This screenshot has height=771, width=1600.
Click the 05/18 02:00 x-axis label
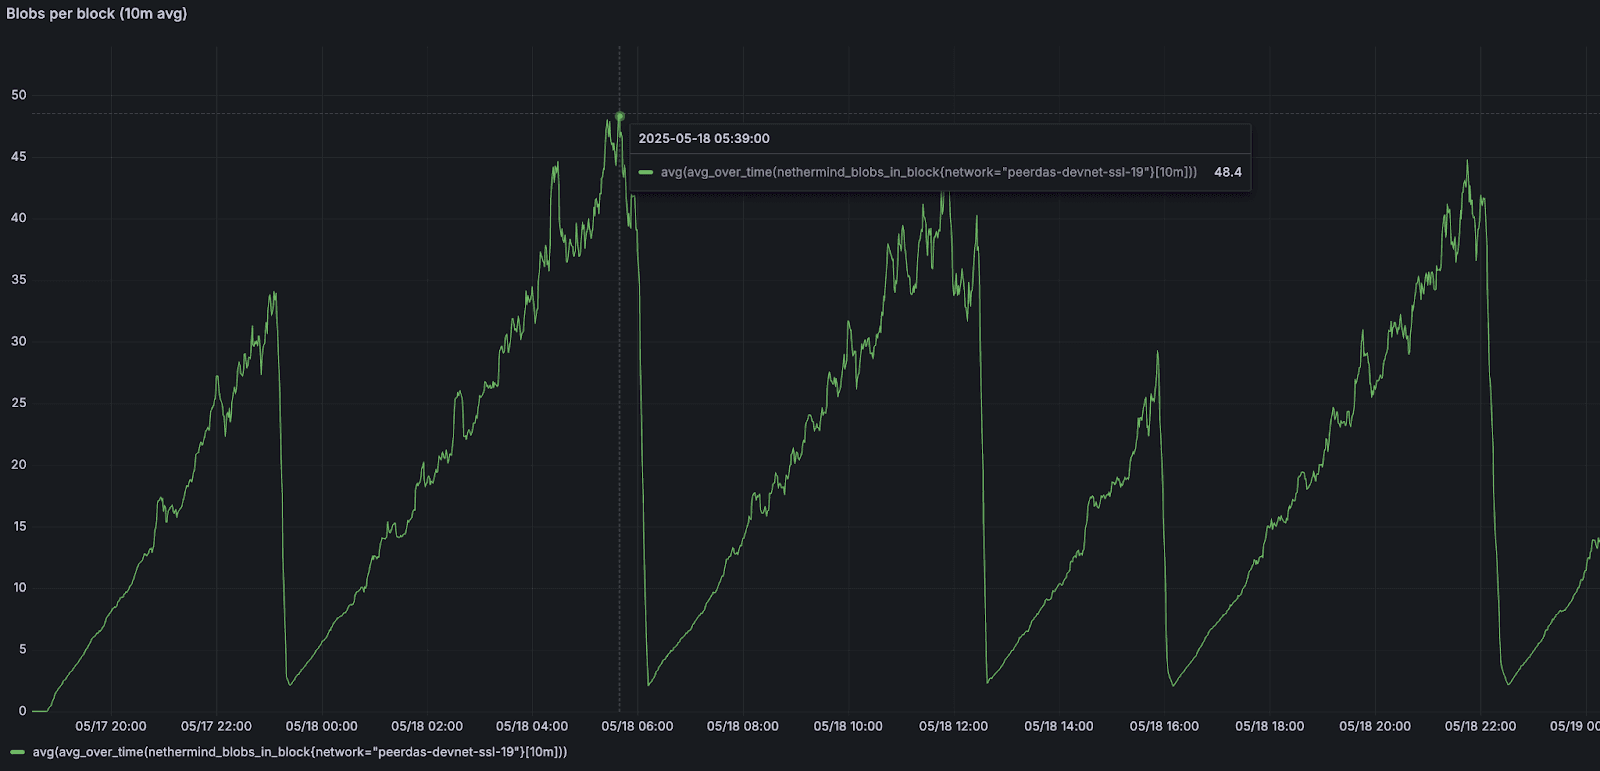tap(427, 726)
